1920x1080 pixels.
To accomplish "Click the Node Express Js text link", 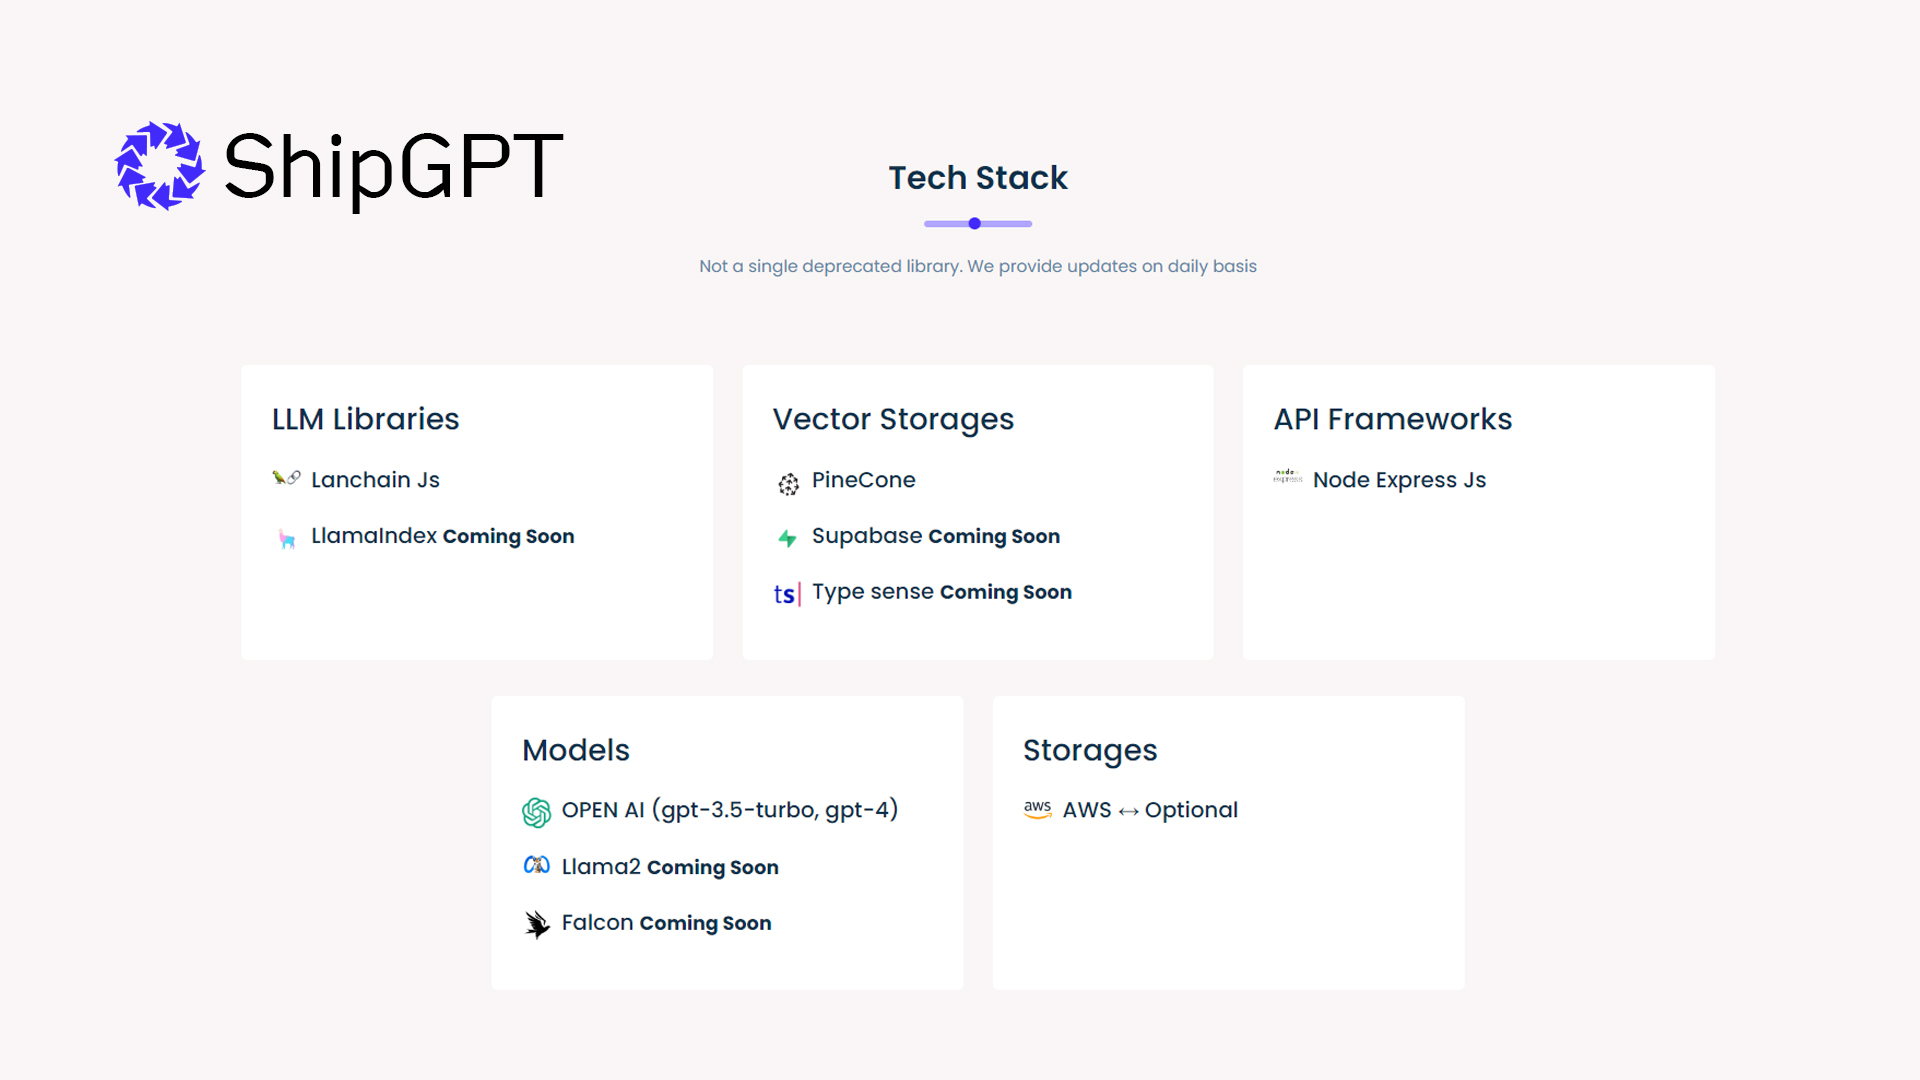I will coord(1399,480).
